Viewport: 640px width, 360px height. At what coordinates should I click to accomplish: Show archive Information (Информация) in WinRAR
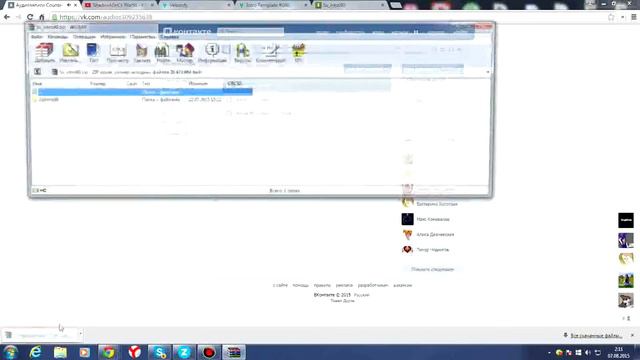(x=212, y=53)
